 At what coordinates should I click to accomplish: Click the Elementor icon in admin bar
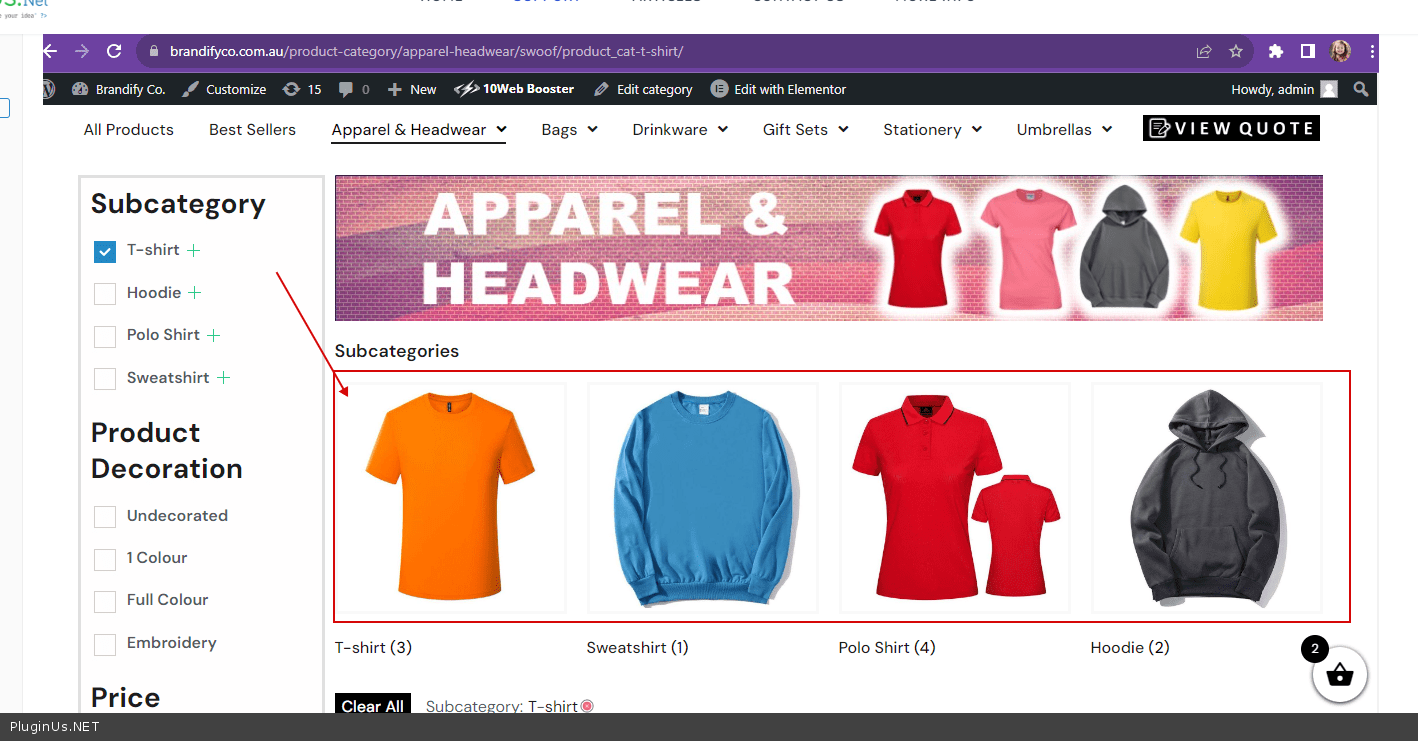pyautogui.click(x=719, y=89)
